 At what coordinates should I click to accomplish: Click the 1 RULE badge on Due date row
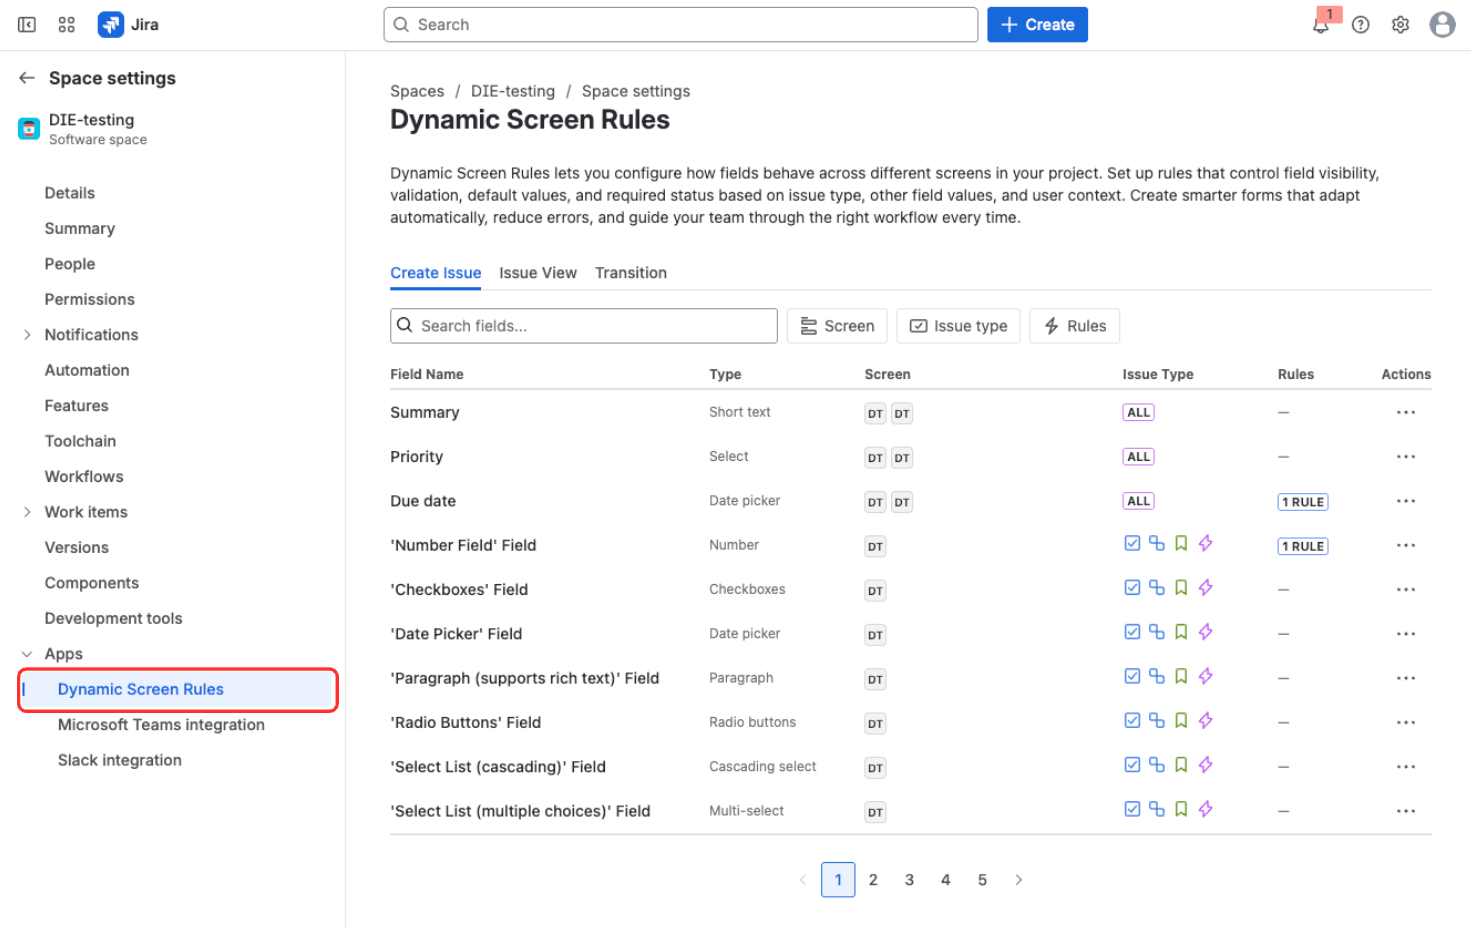(x=1302, y=501)
